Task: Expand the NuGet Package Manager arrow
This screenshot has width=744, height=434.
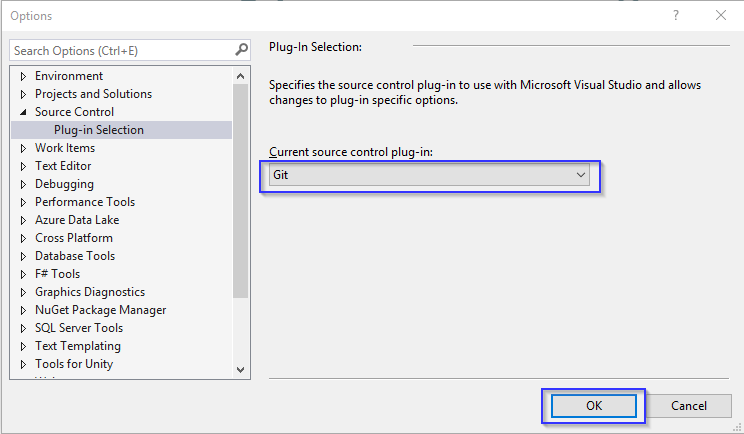Action: pos(23,310)
